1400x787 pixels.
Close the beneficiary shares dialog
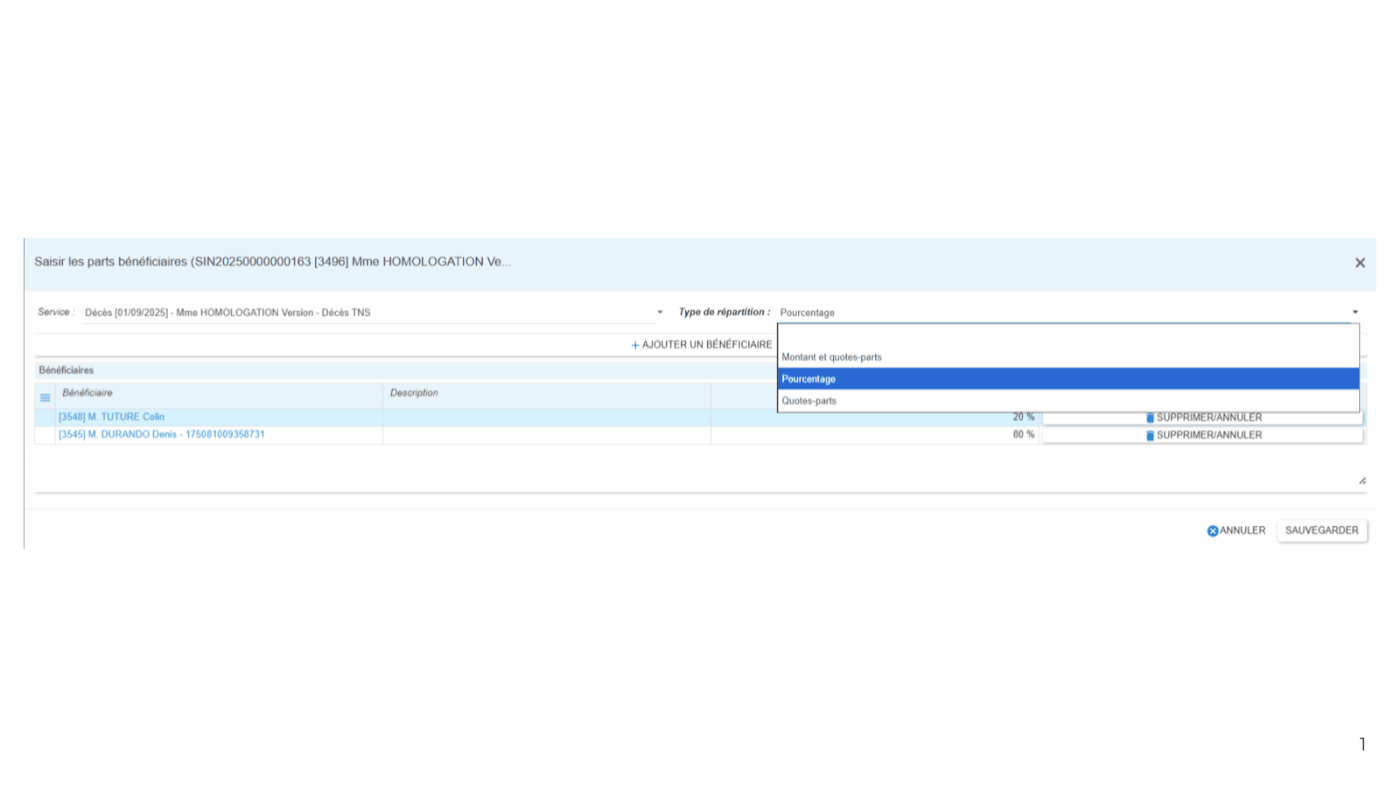coord(1359,263)
